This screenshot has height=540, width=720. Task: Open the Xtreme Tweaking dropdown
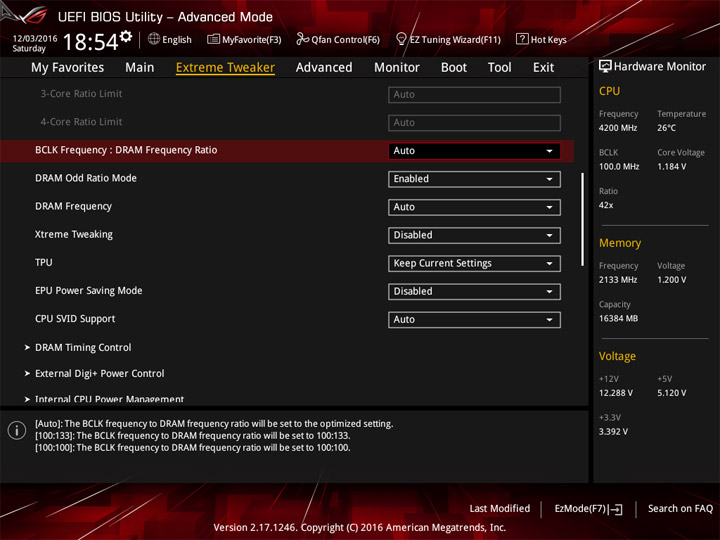point(474,235)
